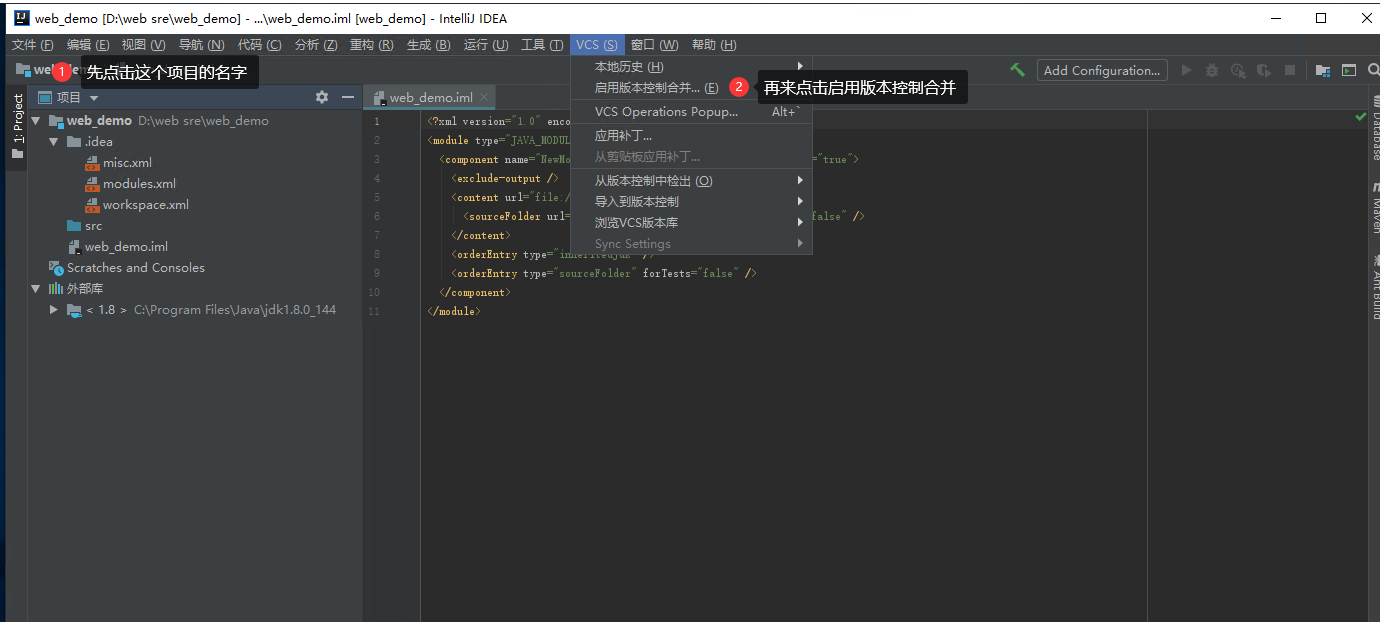The image size is (1380, 622).
Task: Select modules.xml in the project tree
Action: pyautogui.click(x=139, y=184)
